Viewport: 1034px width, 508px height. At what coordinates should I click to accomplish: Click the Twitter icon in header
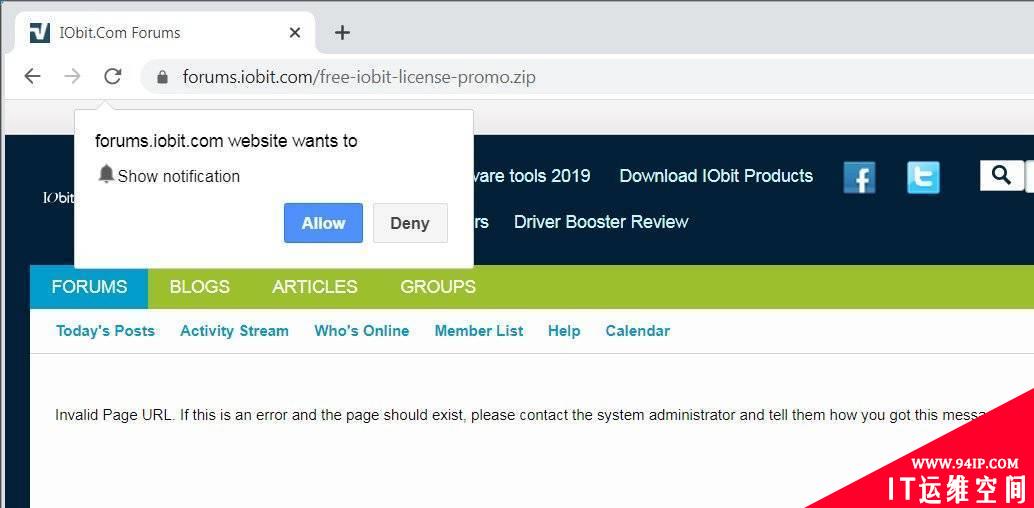[x=923, y=177]
